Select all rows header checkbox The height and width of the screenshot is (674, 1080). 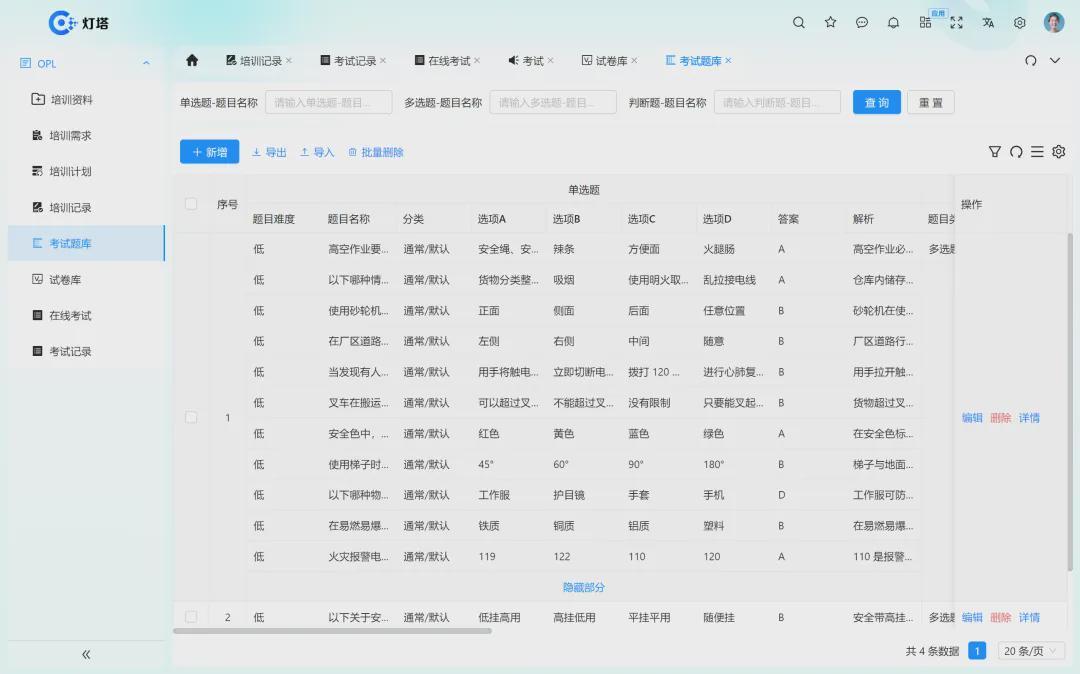coord(191,204)
